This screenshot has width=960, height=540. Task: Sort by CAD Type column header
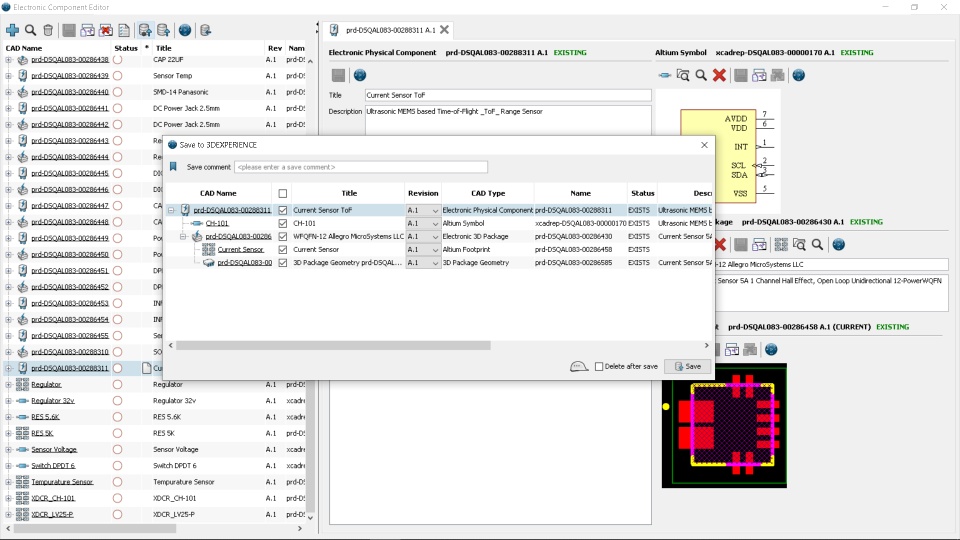pyautogui.click(x=488, y=193)
